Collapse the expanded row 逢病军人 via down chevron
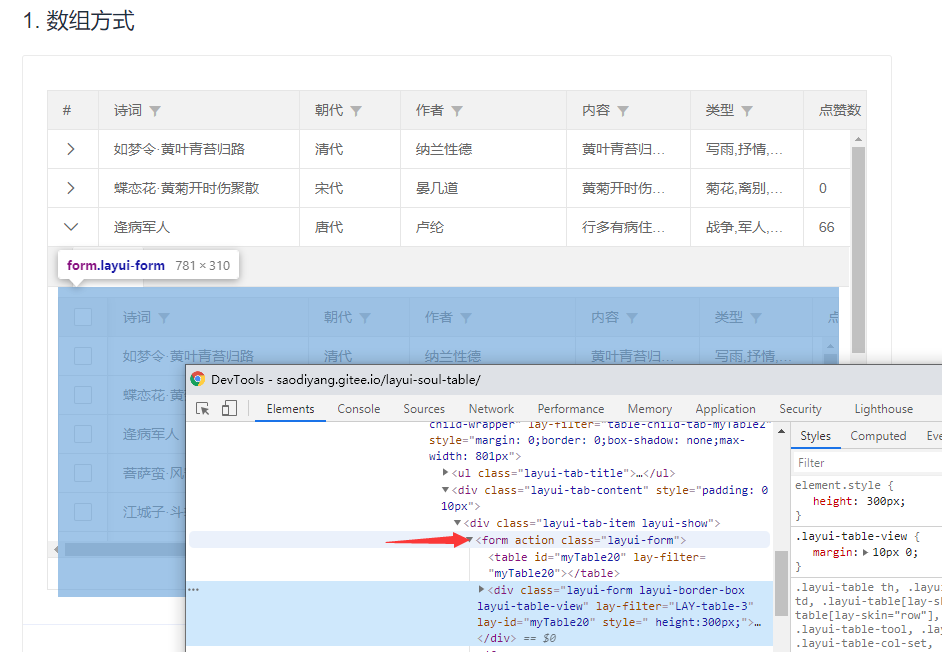Image resolution: width=942 pixels, height=652 pixels. [x=71, y=227]
